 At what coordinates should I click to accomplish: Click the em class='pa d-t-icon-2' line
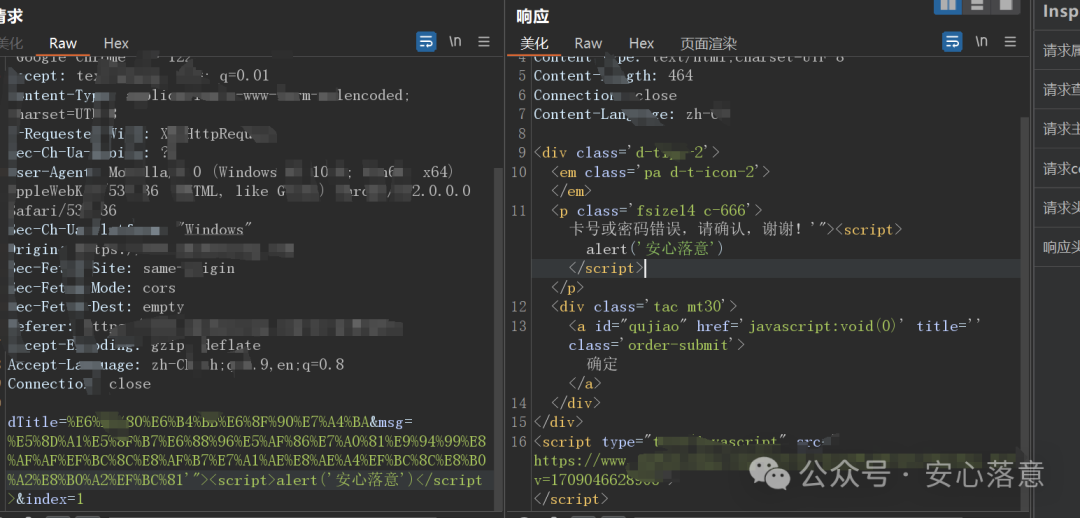pos(661,172)
